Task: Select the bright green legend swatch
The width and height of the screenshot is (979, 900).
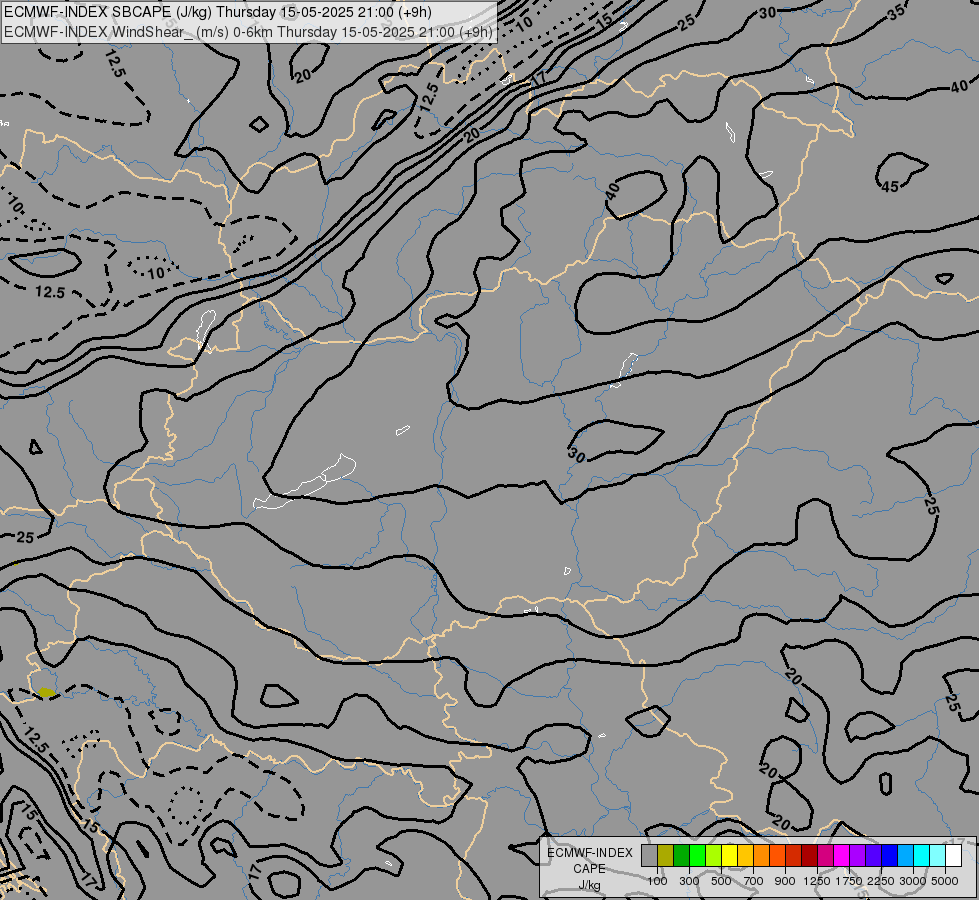Action: (697, 855)
